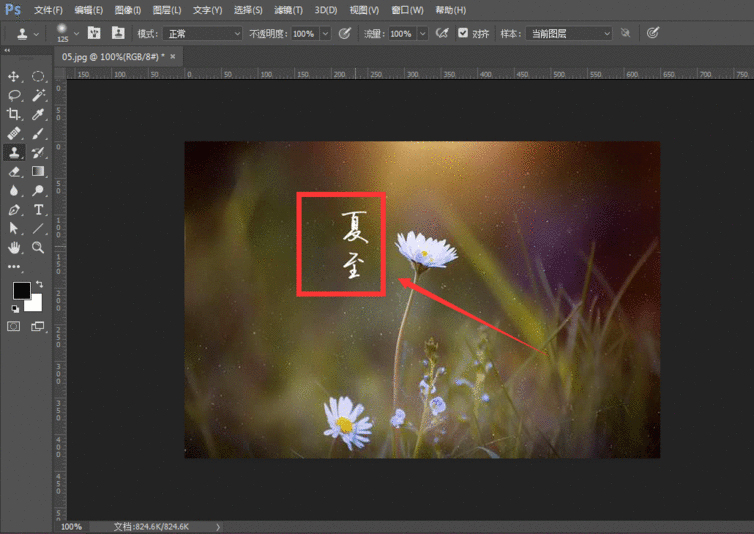The image size is (754, 534).
Task: Swap foreground and background colors
Action: click(39, 284)
